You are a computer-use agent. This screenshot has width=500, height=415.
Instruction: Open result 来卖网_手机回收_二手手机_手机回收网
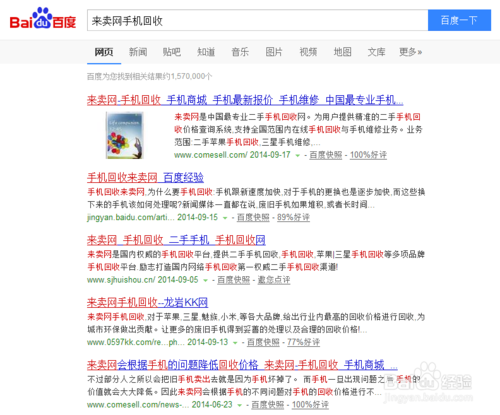coord(176,240)
